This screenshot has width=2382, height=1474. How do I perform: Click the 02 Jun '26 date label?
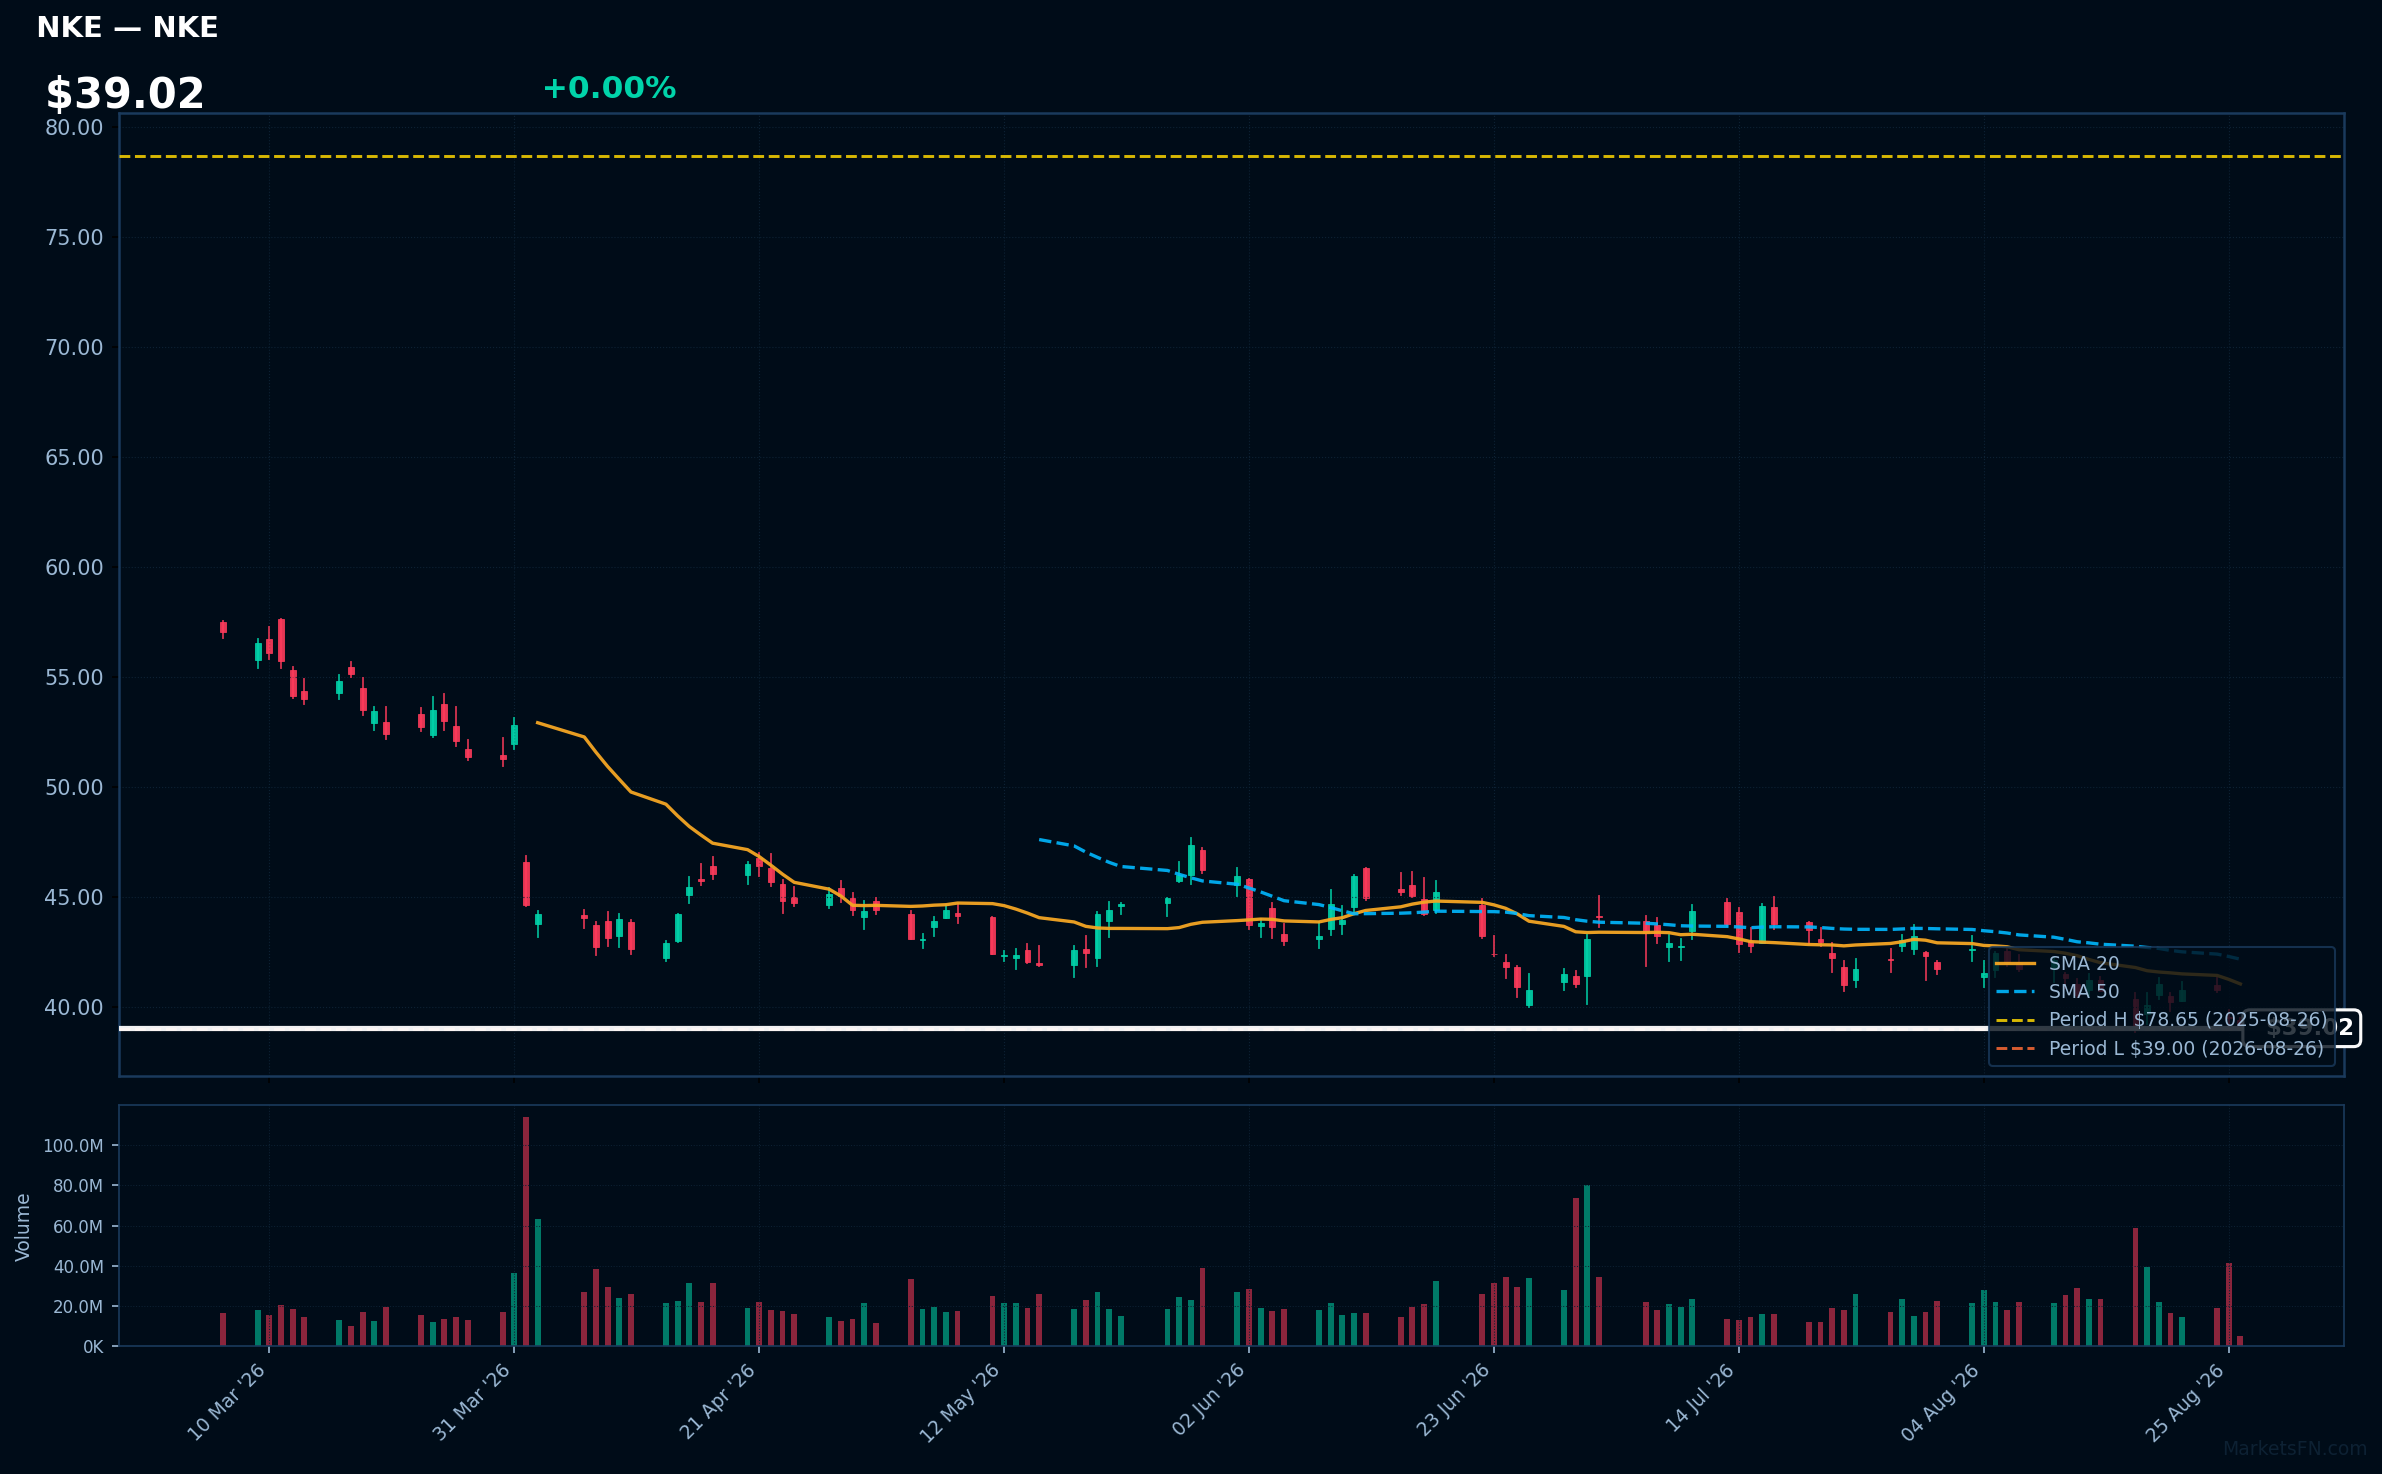[1207, 1400]
